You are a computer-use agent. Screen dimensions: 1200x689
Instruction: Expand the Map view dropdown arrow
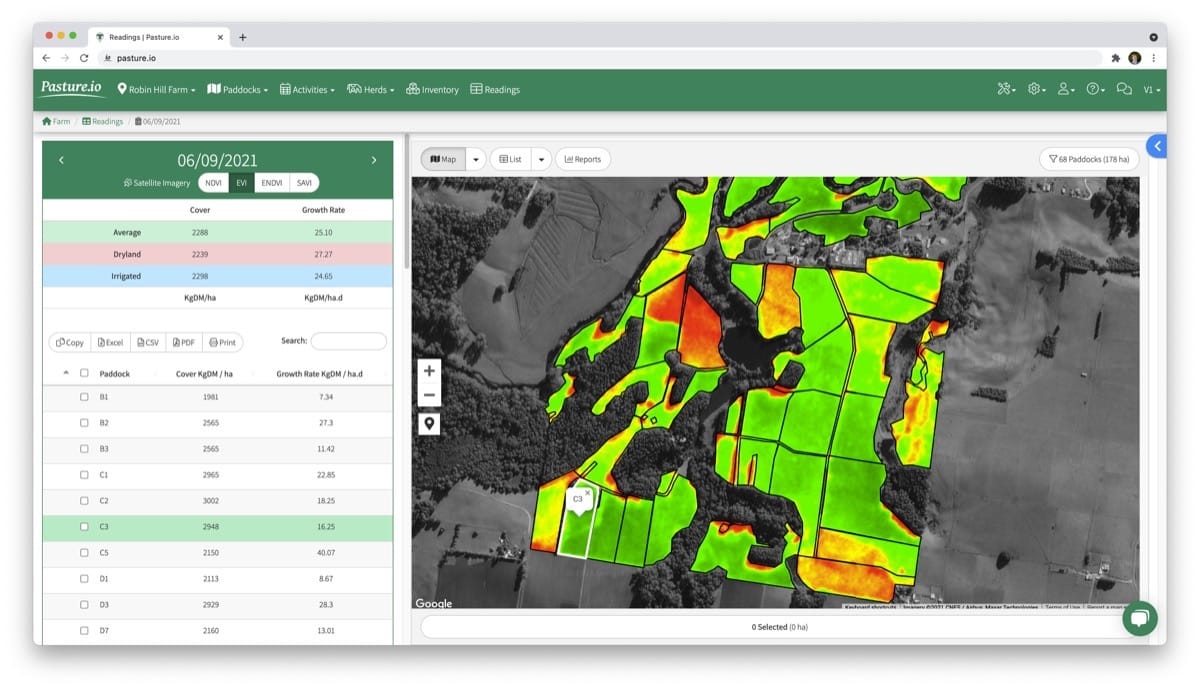pyautogui.click(x=476, y=159)
